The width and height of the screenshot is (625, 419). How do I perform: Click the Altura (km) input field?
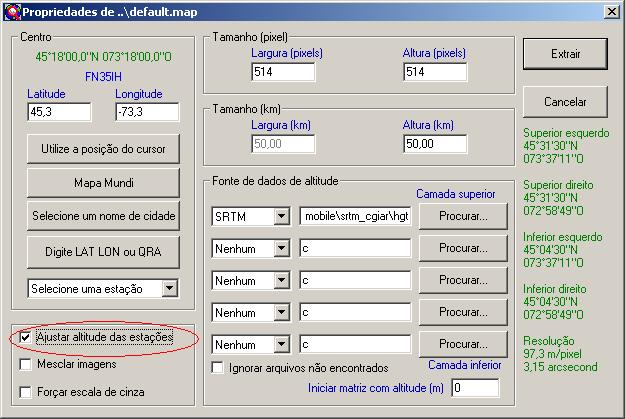(435, 144)
